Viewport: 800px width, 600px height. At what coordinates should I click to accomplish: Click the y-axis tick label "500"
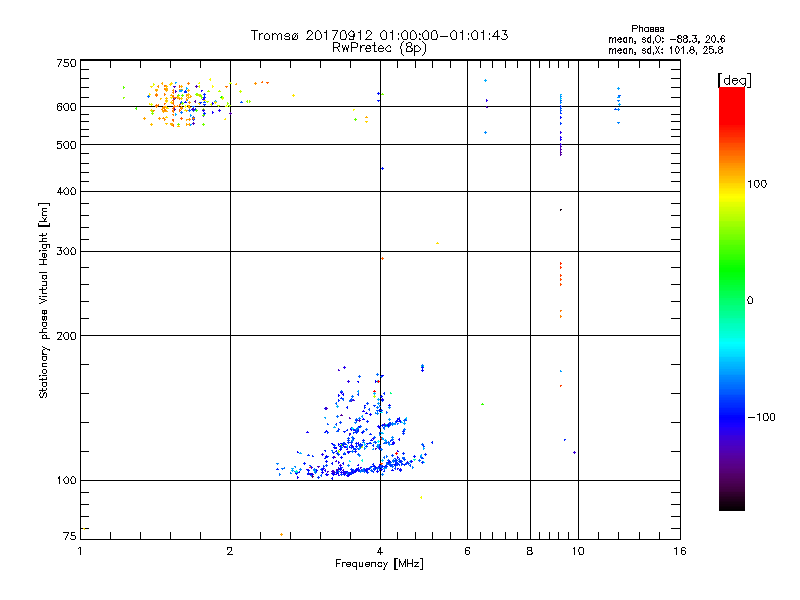[x=66, y=145]
